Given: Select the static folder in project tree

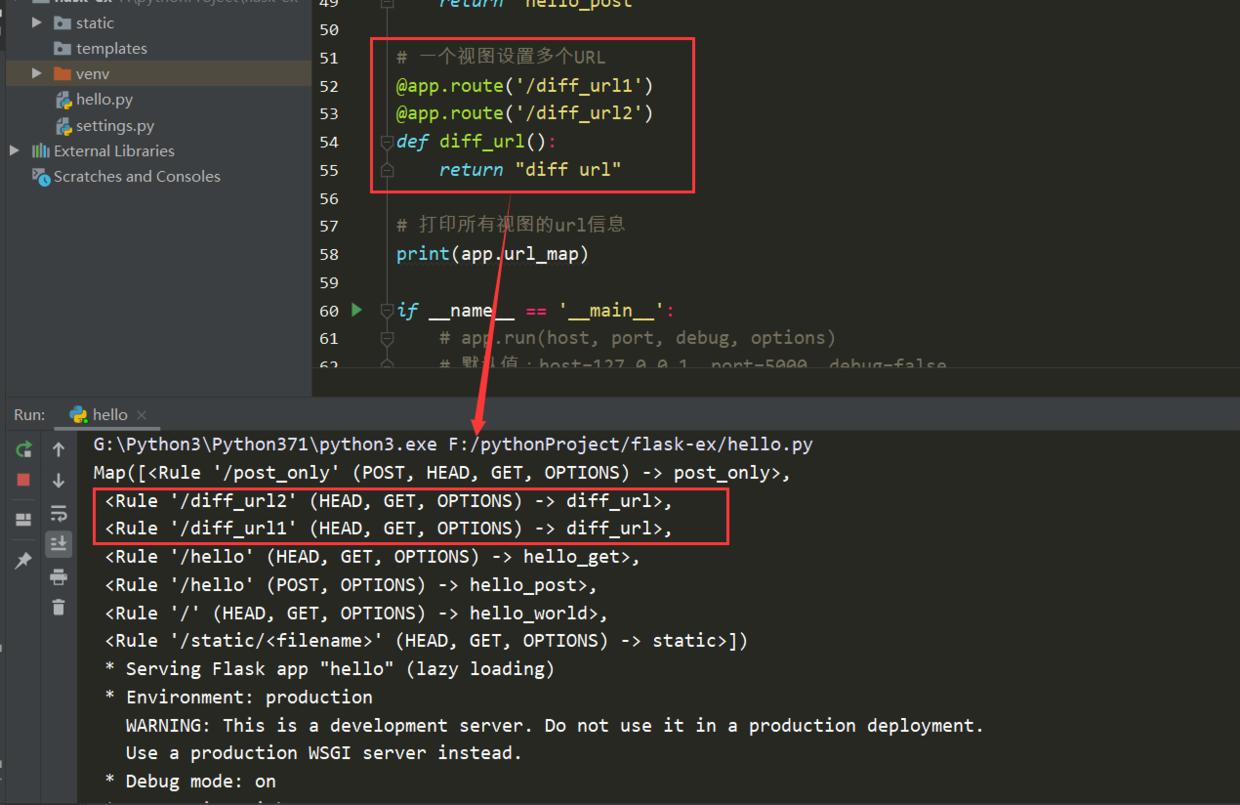Looking at the screenshot, I should pyautogui.click(x=95, y=22).
